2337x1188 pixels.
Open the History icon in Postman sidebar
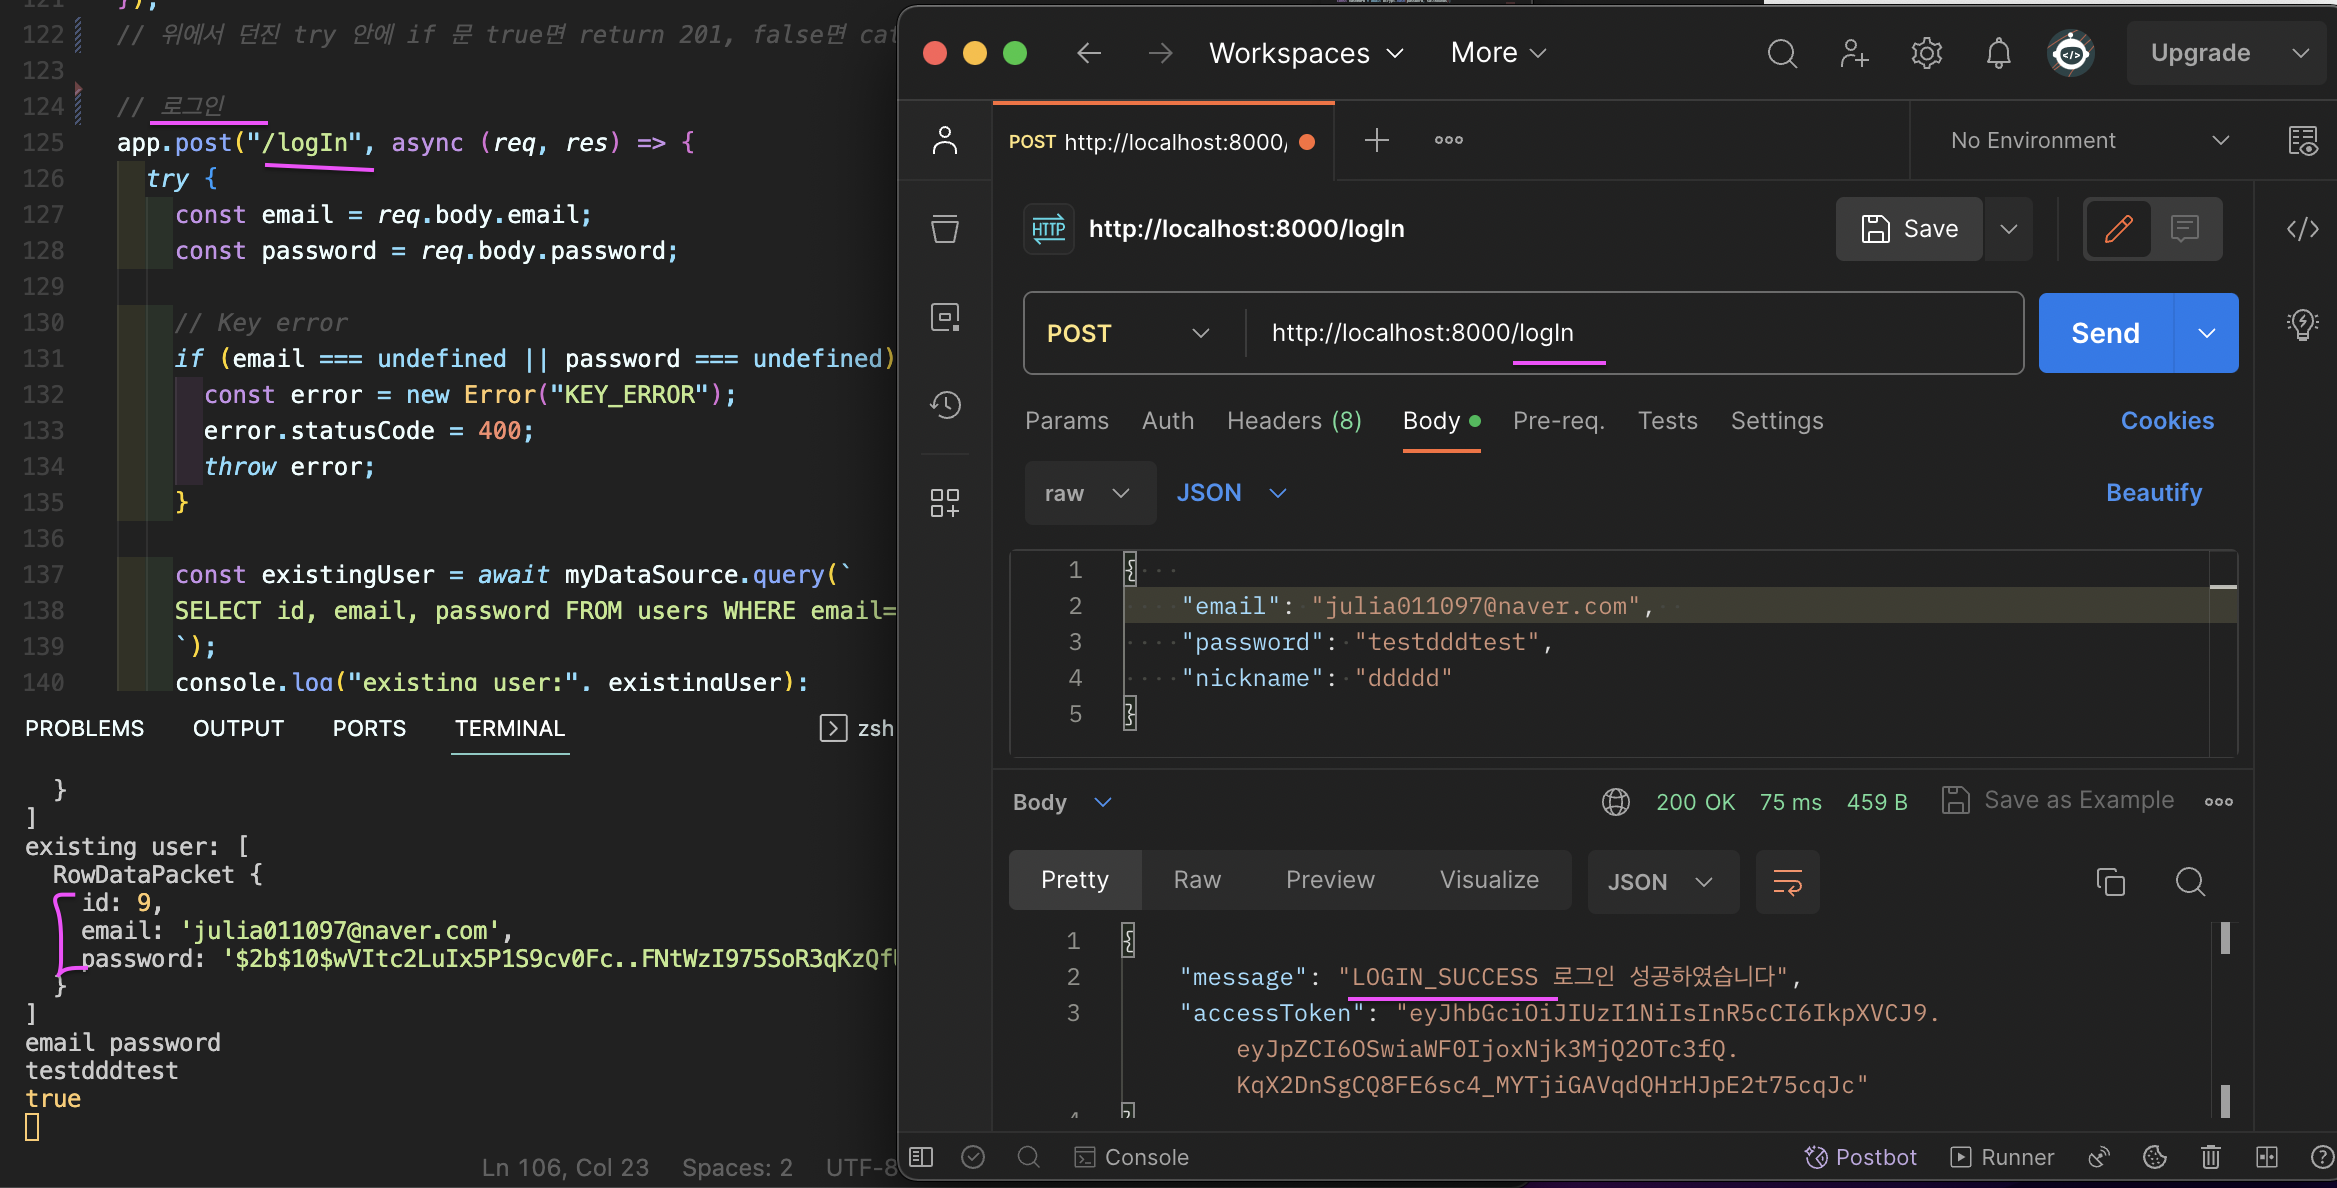[x=945, y=405]
